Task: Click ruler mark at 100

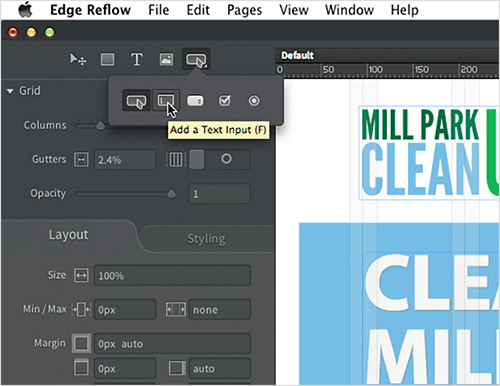Action: tap(375, 70)
